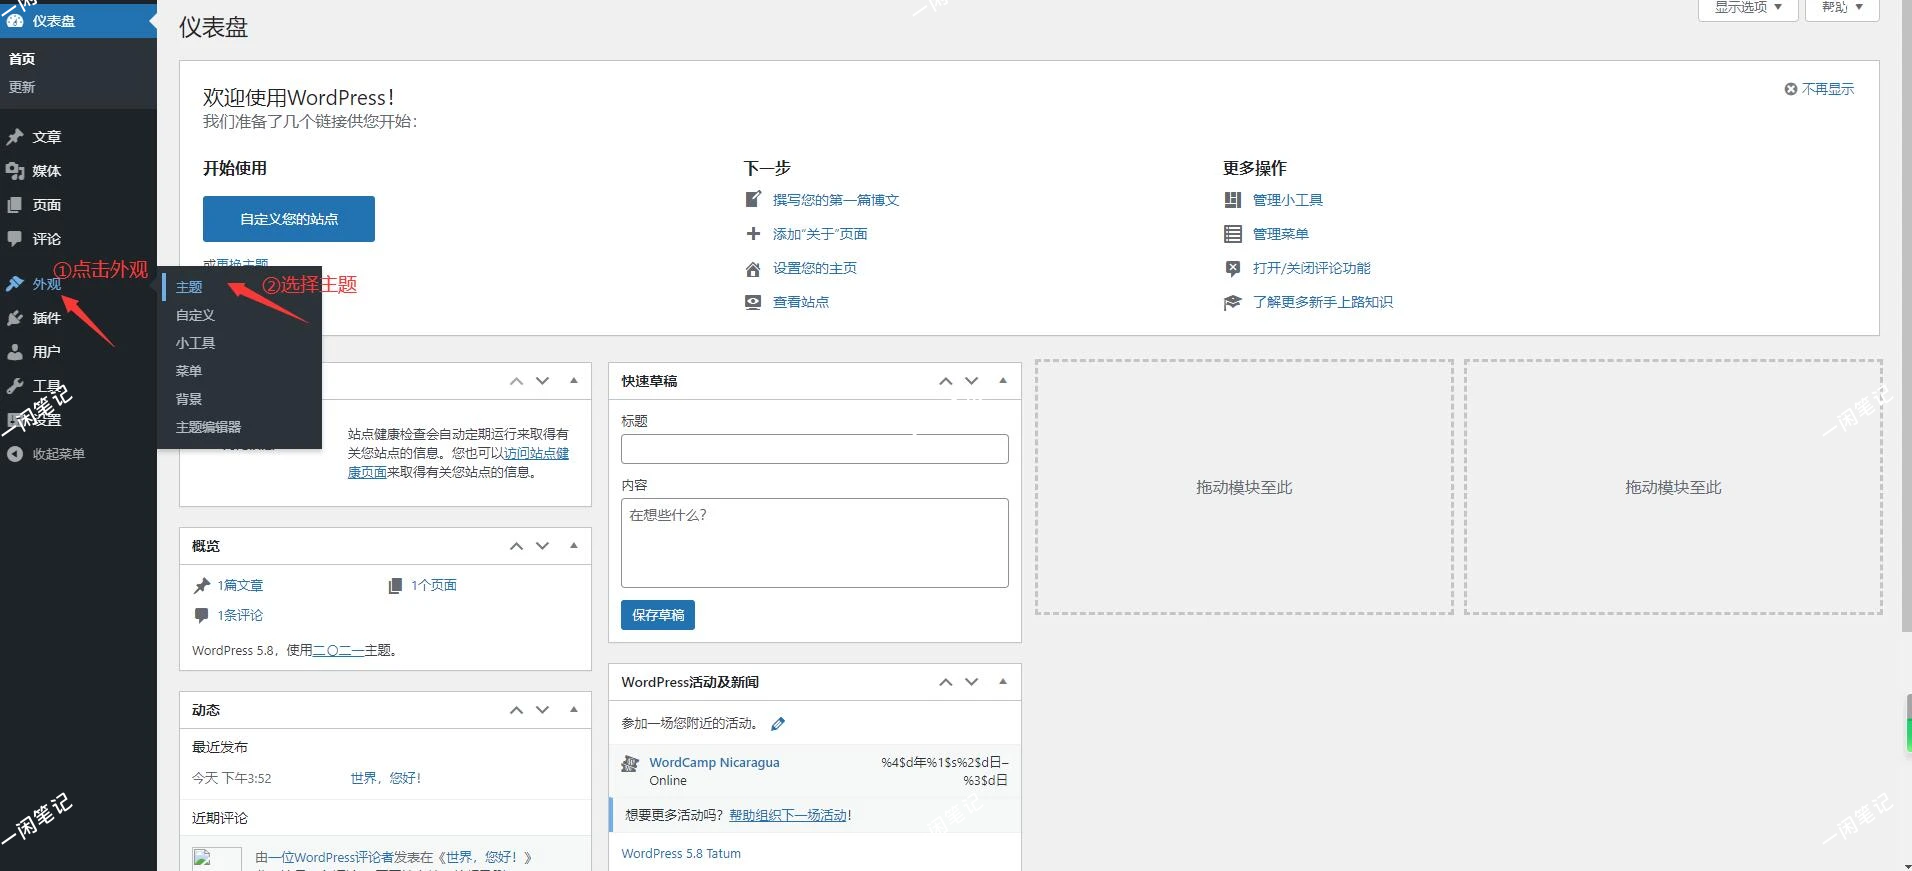This screenshot has width=1912, height=871.
Task: Click the Pages (页面) icon in sidebar
Action: [15, 205]
